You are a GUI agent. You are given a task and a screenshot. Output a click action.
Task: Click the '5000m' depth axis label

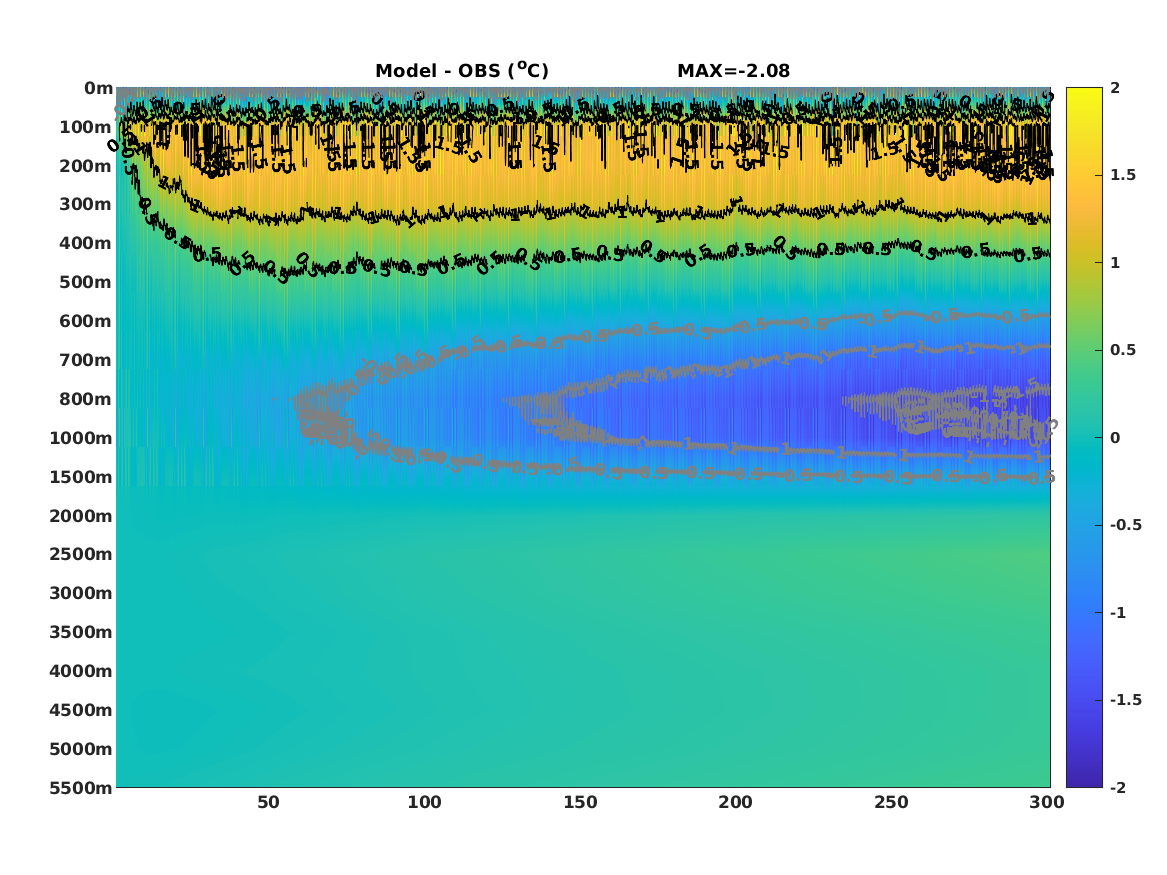pos(81,749)
